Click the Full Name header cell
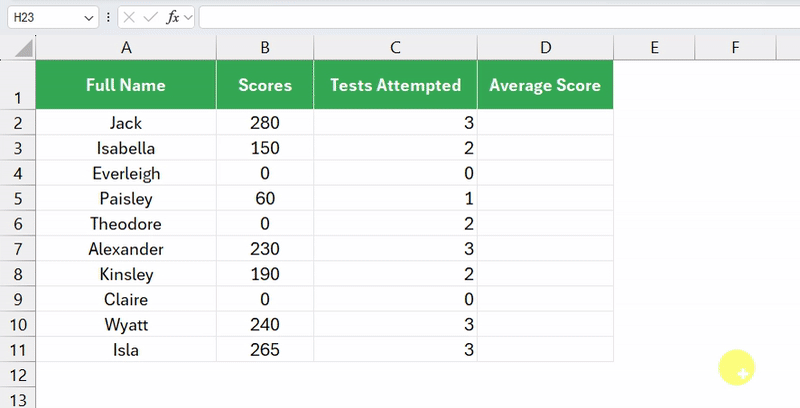This screenshot has width=800, height=408. pyautogui.click(x=126, y=85)
